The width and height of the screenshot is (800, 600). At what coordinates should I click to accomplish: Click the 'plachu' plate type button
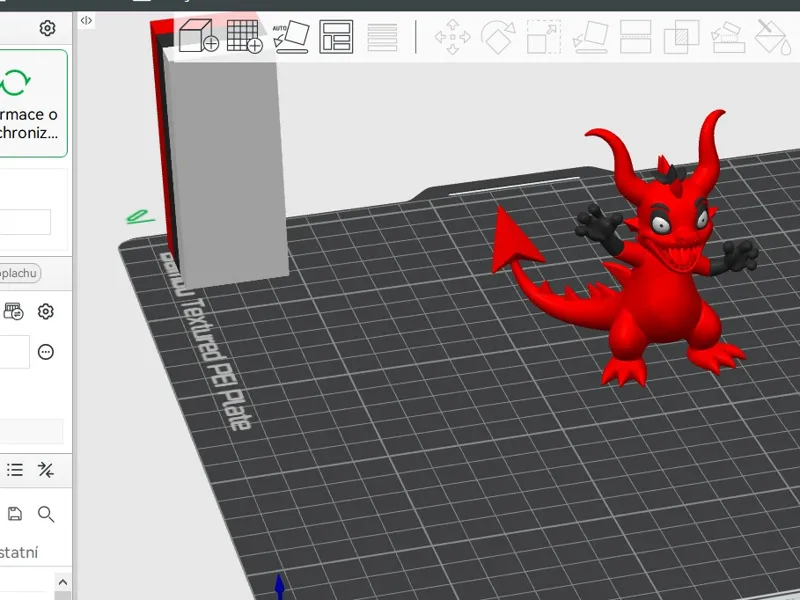click(19, 273)
